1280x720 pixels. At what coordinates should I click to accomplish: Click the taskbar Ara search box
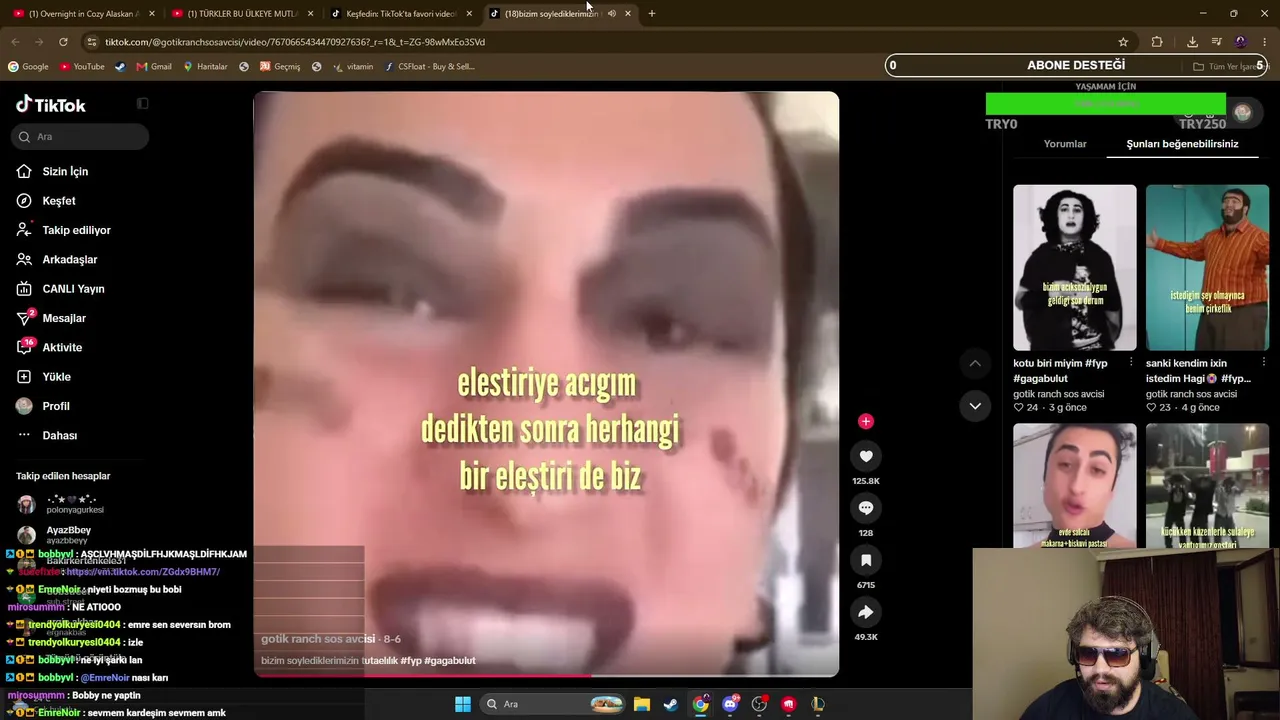(x=552, y=704)
